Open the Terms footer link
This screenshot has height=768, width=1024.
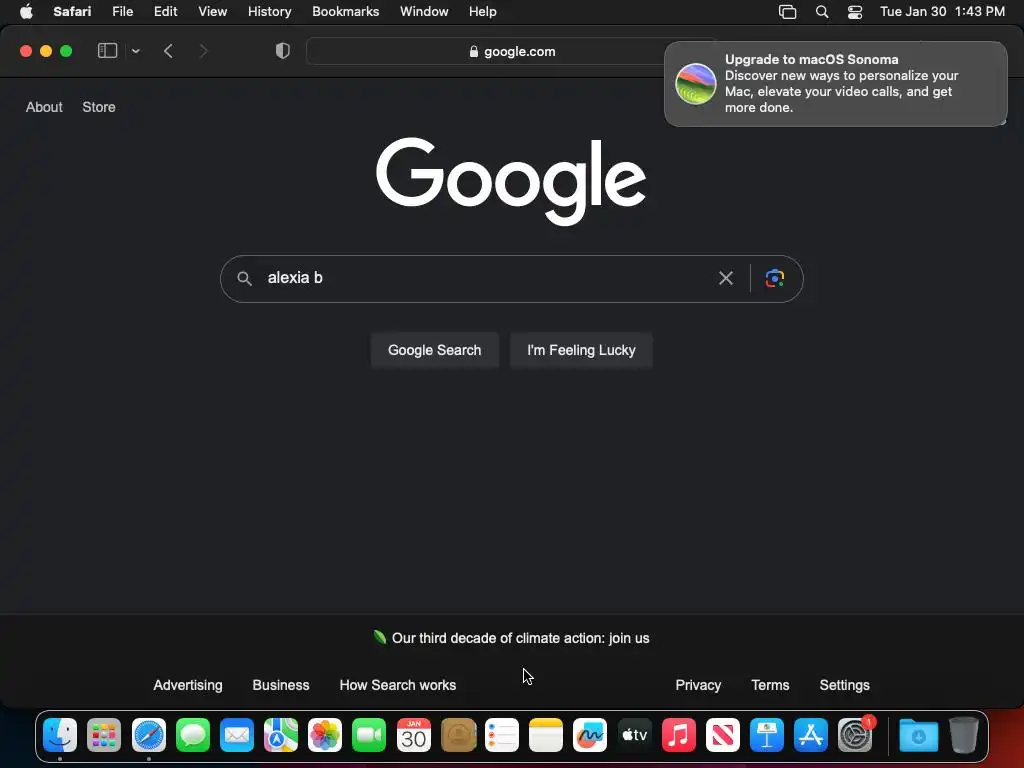tap(770, 685)
